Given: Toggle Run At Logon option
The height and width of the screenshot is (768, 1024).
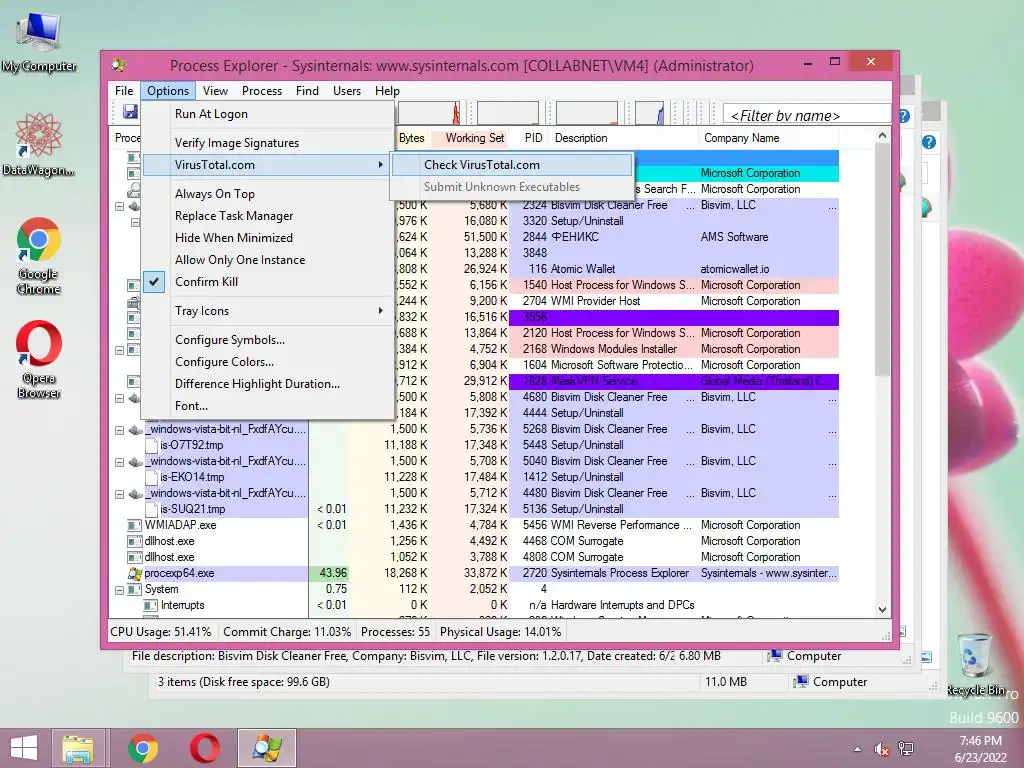Looking at the screenshot, I should (267, 114).
